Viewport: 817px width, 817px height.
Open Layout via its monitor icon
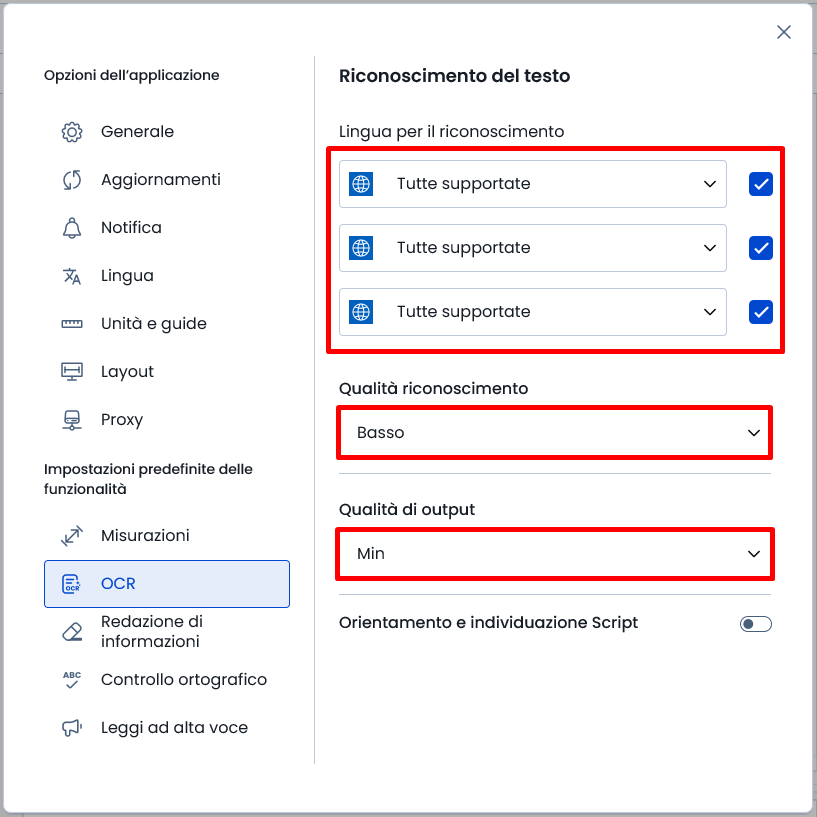coord(72,372)
